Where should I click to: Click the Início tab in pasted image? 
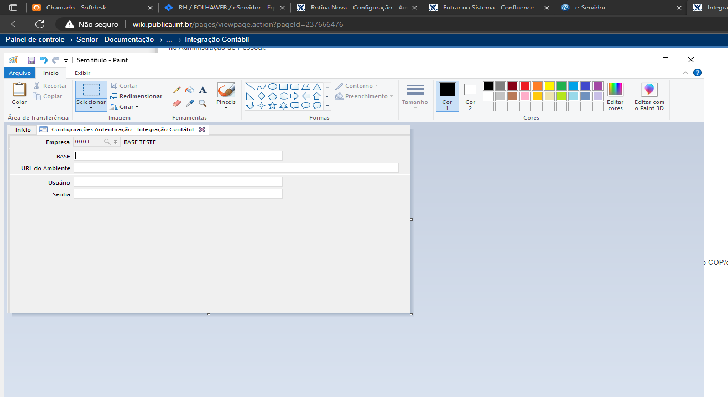tap(22, 130)
